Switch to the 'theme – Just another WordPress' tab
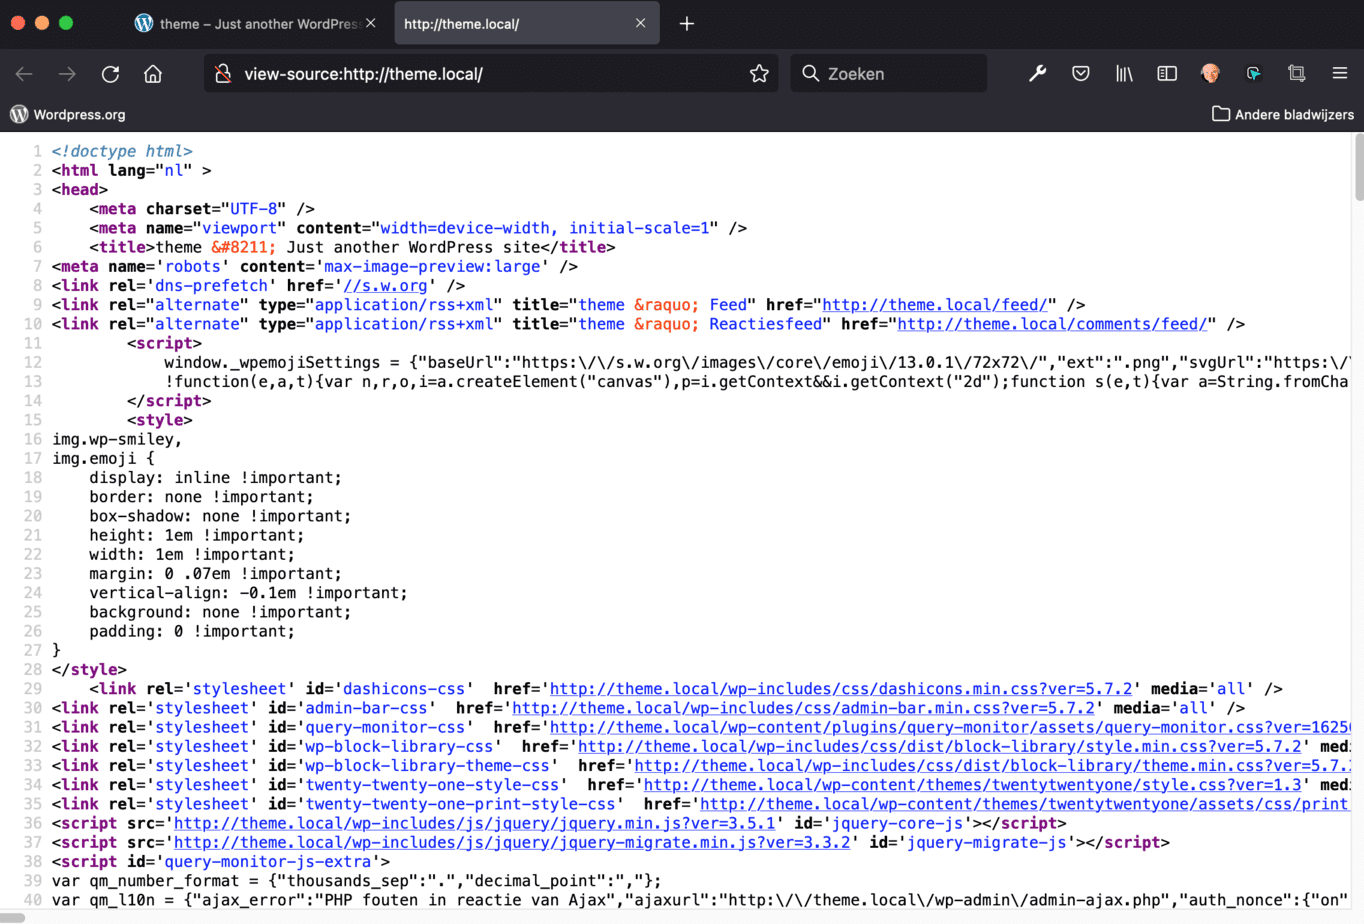 click(255, 23)
